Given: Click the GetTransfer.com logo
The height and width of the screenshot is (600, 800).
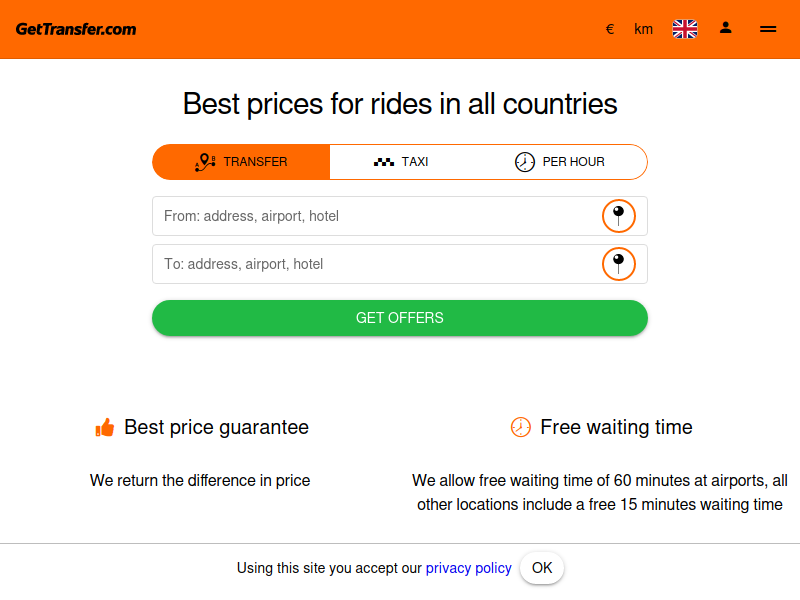Looking at the screenshot, I should coord(76,29).
